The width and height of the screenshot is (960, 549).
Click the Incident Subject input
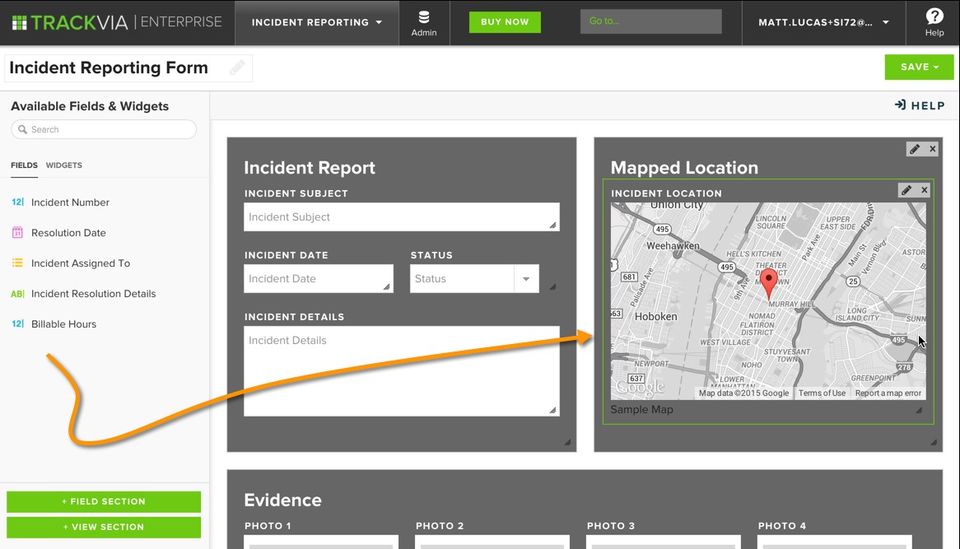coord(401,217)
